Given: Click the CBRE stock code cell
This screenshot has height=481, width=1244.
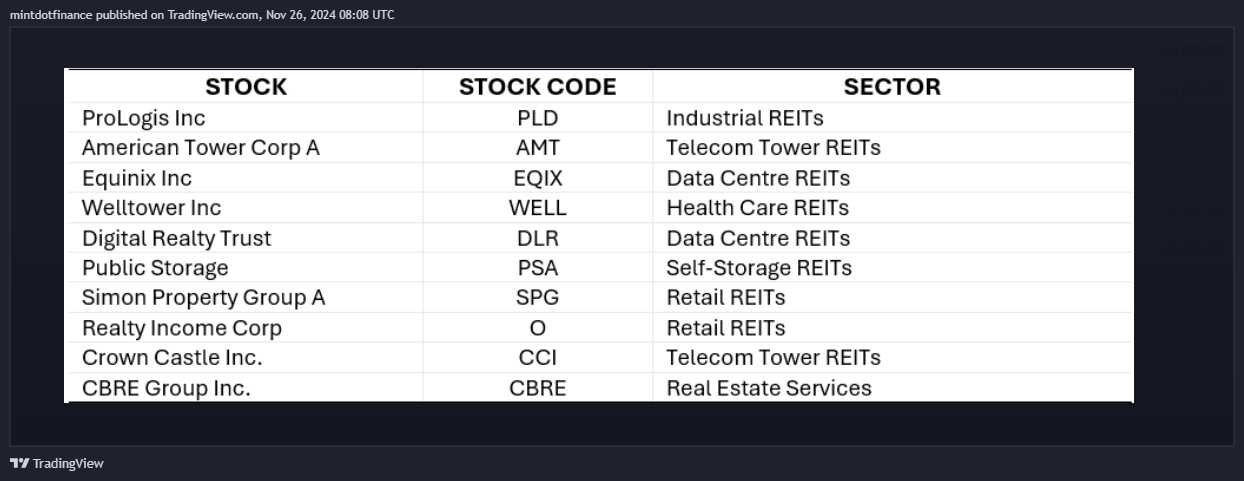Looking at the screenshot, I should pos(538,388).
